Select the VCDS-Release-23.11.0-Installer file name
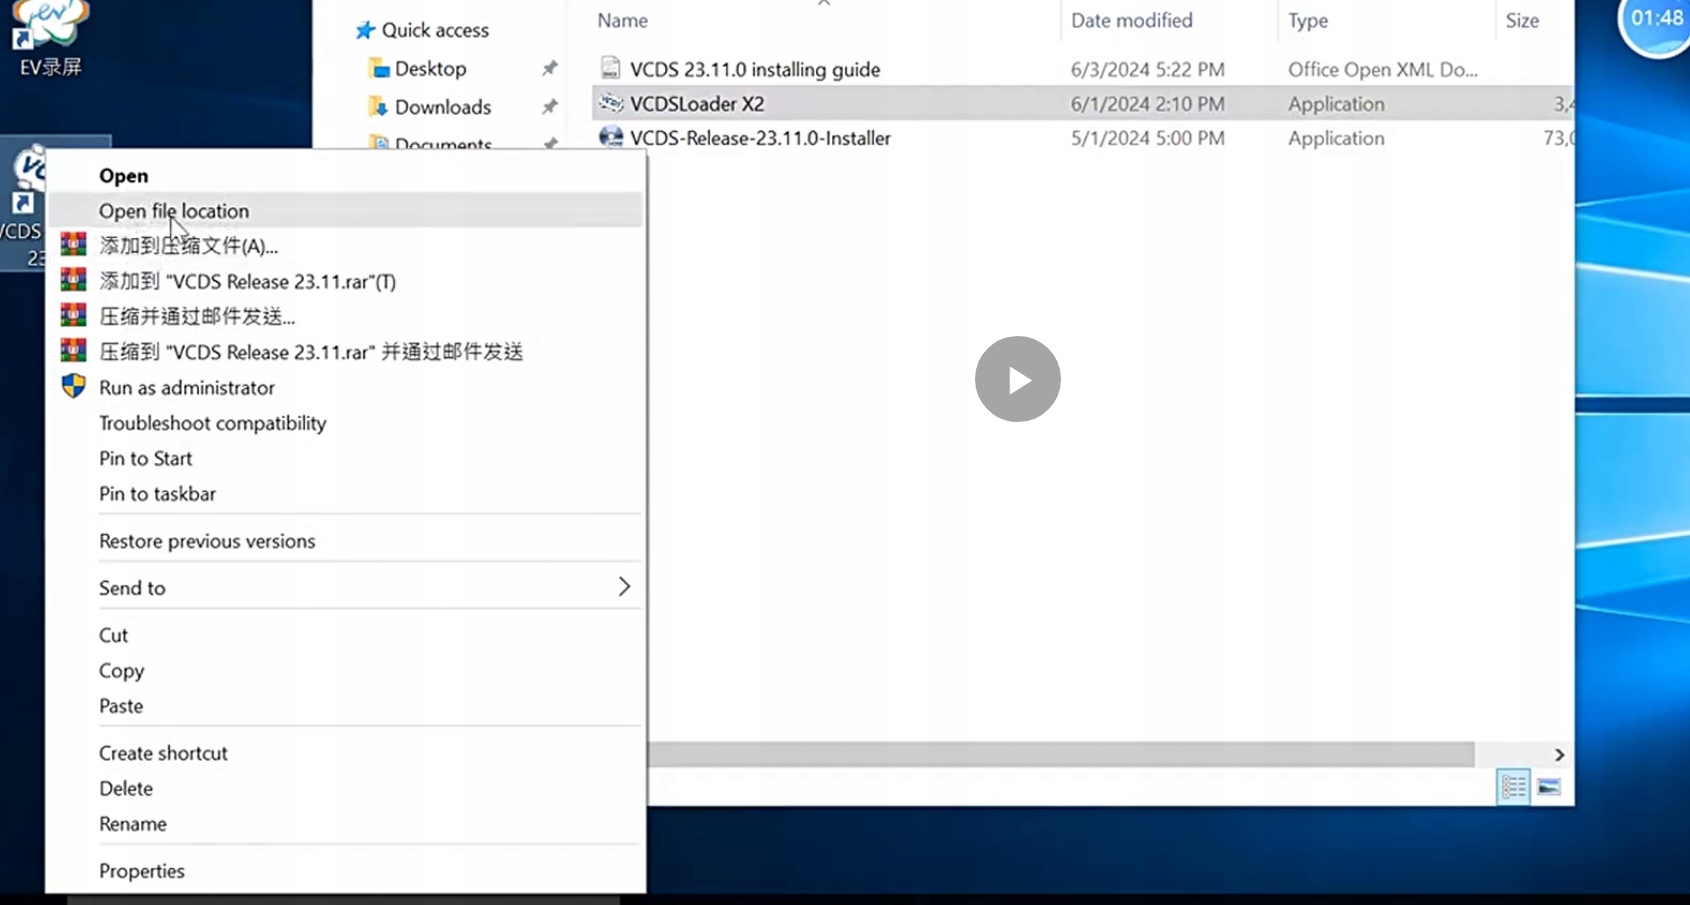The image size is (1690, 905). pyautogui.click(x=760, y=138)
